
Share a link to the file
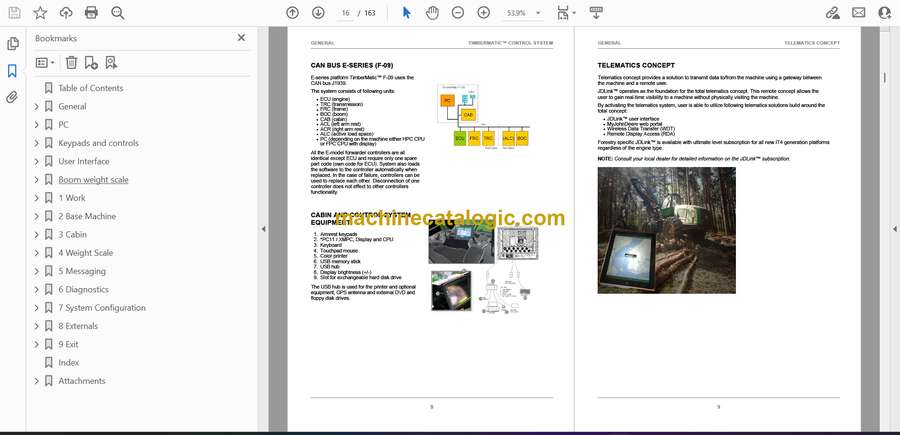coord(832,13)
